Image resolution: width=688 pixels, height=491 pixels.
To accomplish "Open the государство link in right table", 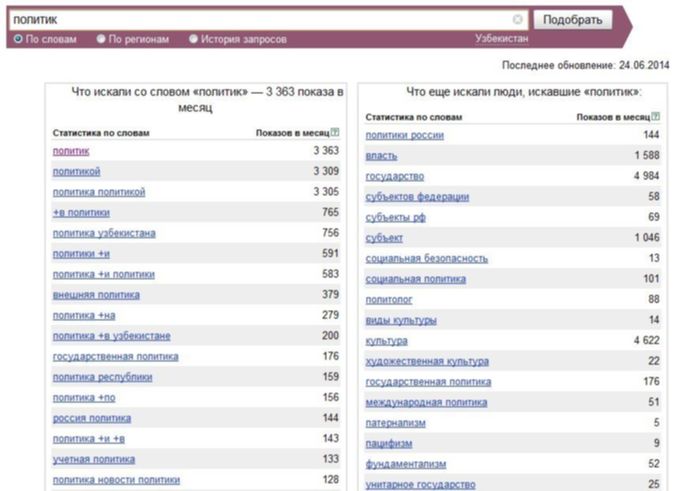I will 395,176.
